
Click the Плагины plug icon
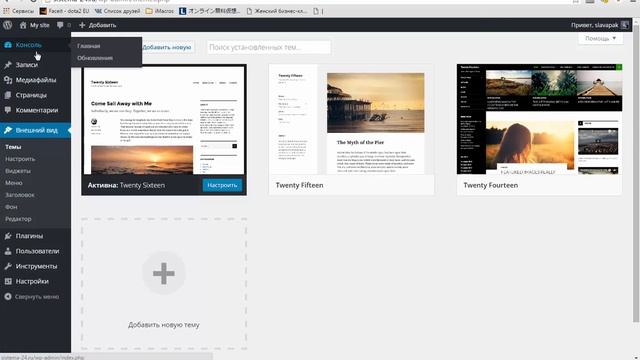click(8, 236)
